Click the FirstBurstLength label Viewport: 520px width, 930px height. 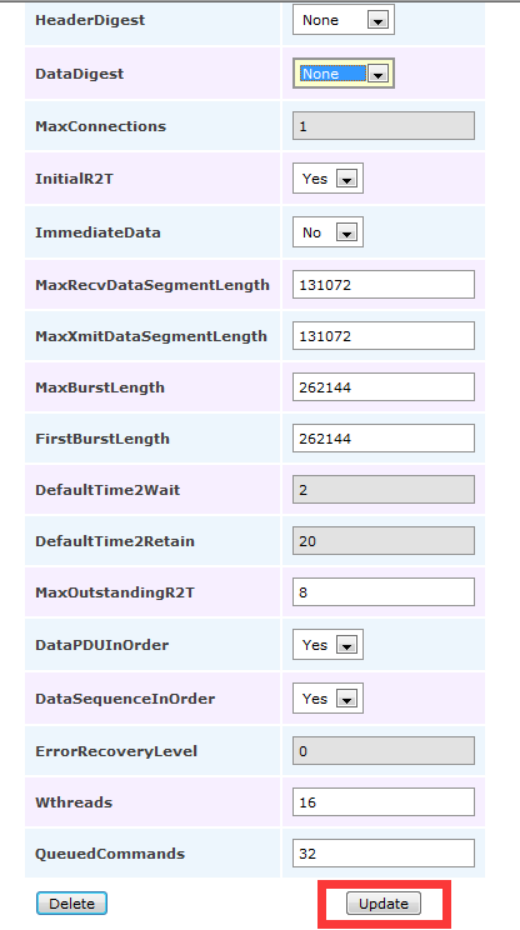click(x=102, y=439)
